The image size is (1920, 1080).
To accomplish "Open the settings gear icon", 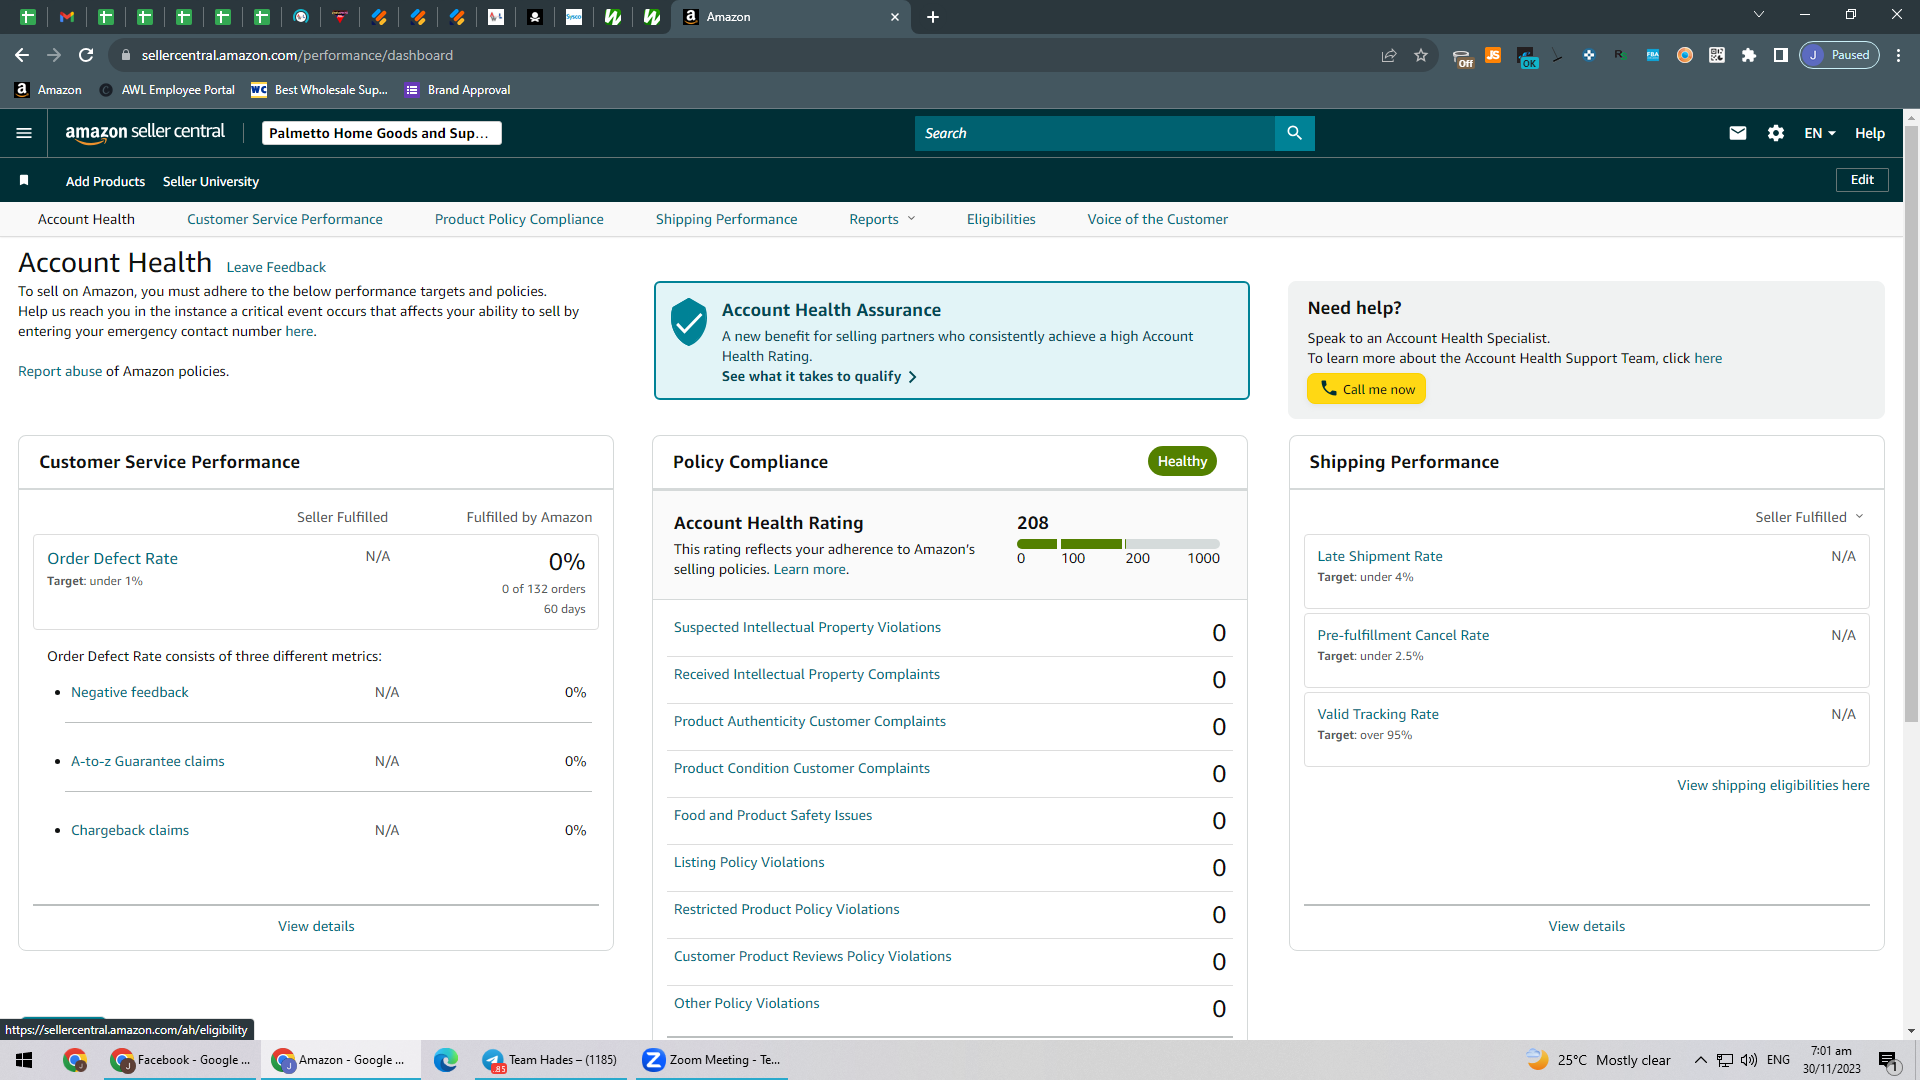I will (1776, 133).
